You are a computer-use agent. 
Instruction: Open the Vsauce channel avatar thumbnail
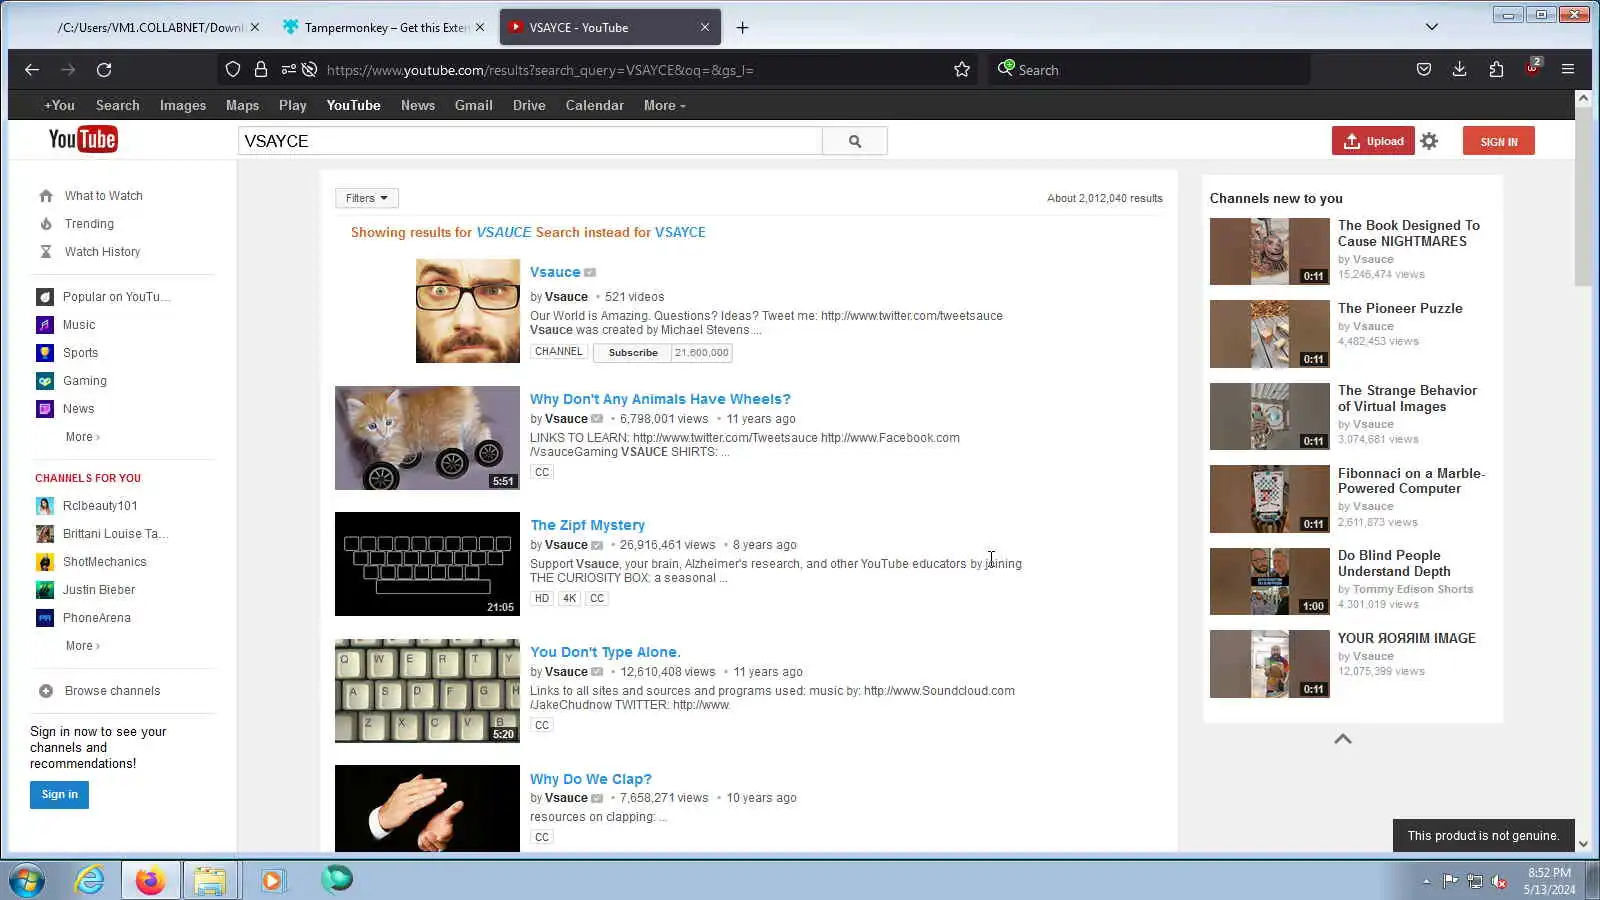click(x=468, y=311)
